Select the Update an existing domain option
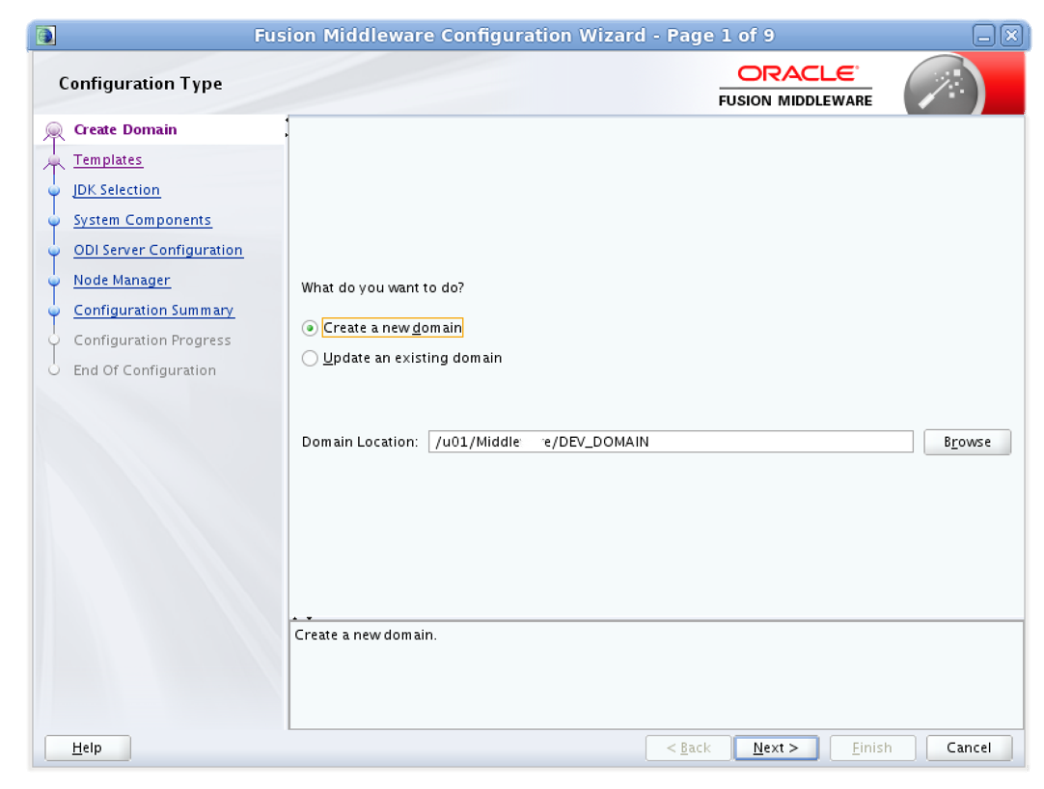The width and height of the screenshot is (1044, 789). [310, 358]
